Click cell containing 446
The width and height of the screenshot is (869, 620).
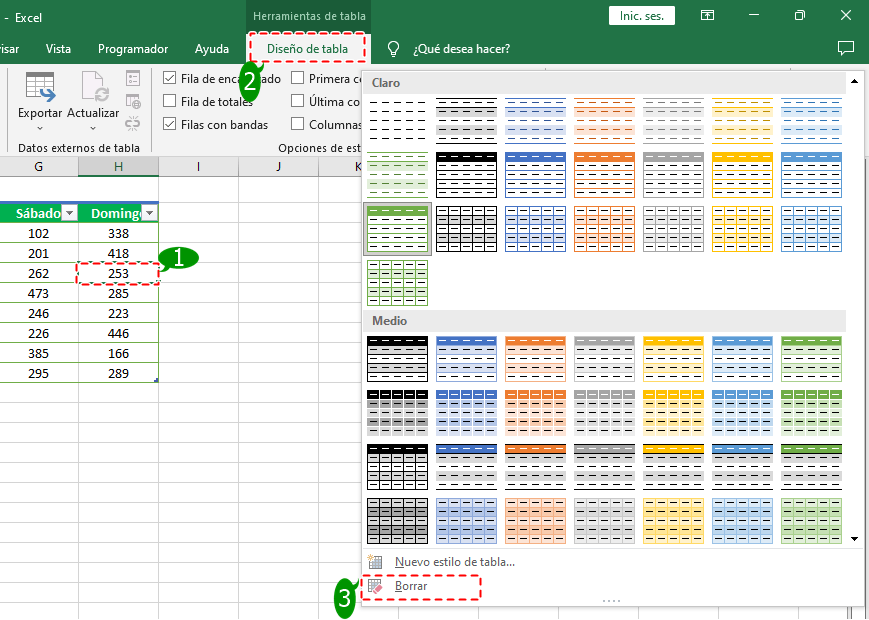[x=119, y=333]
